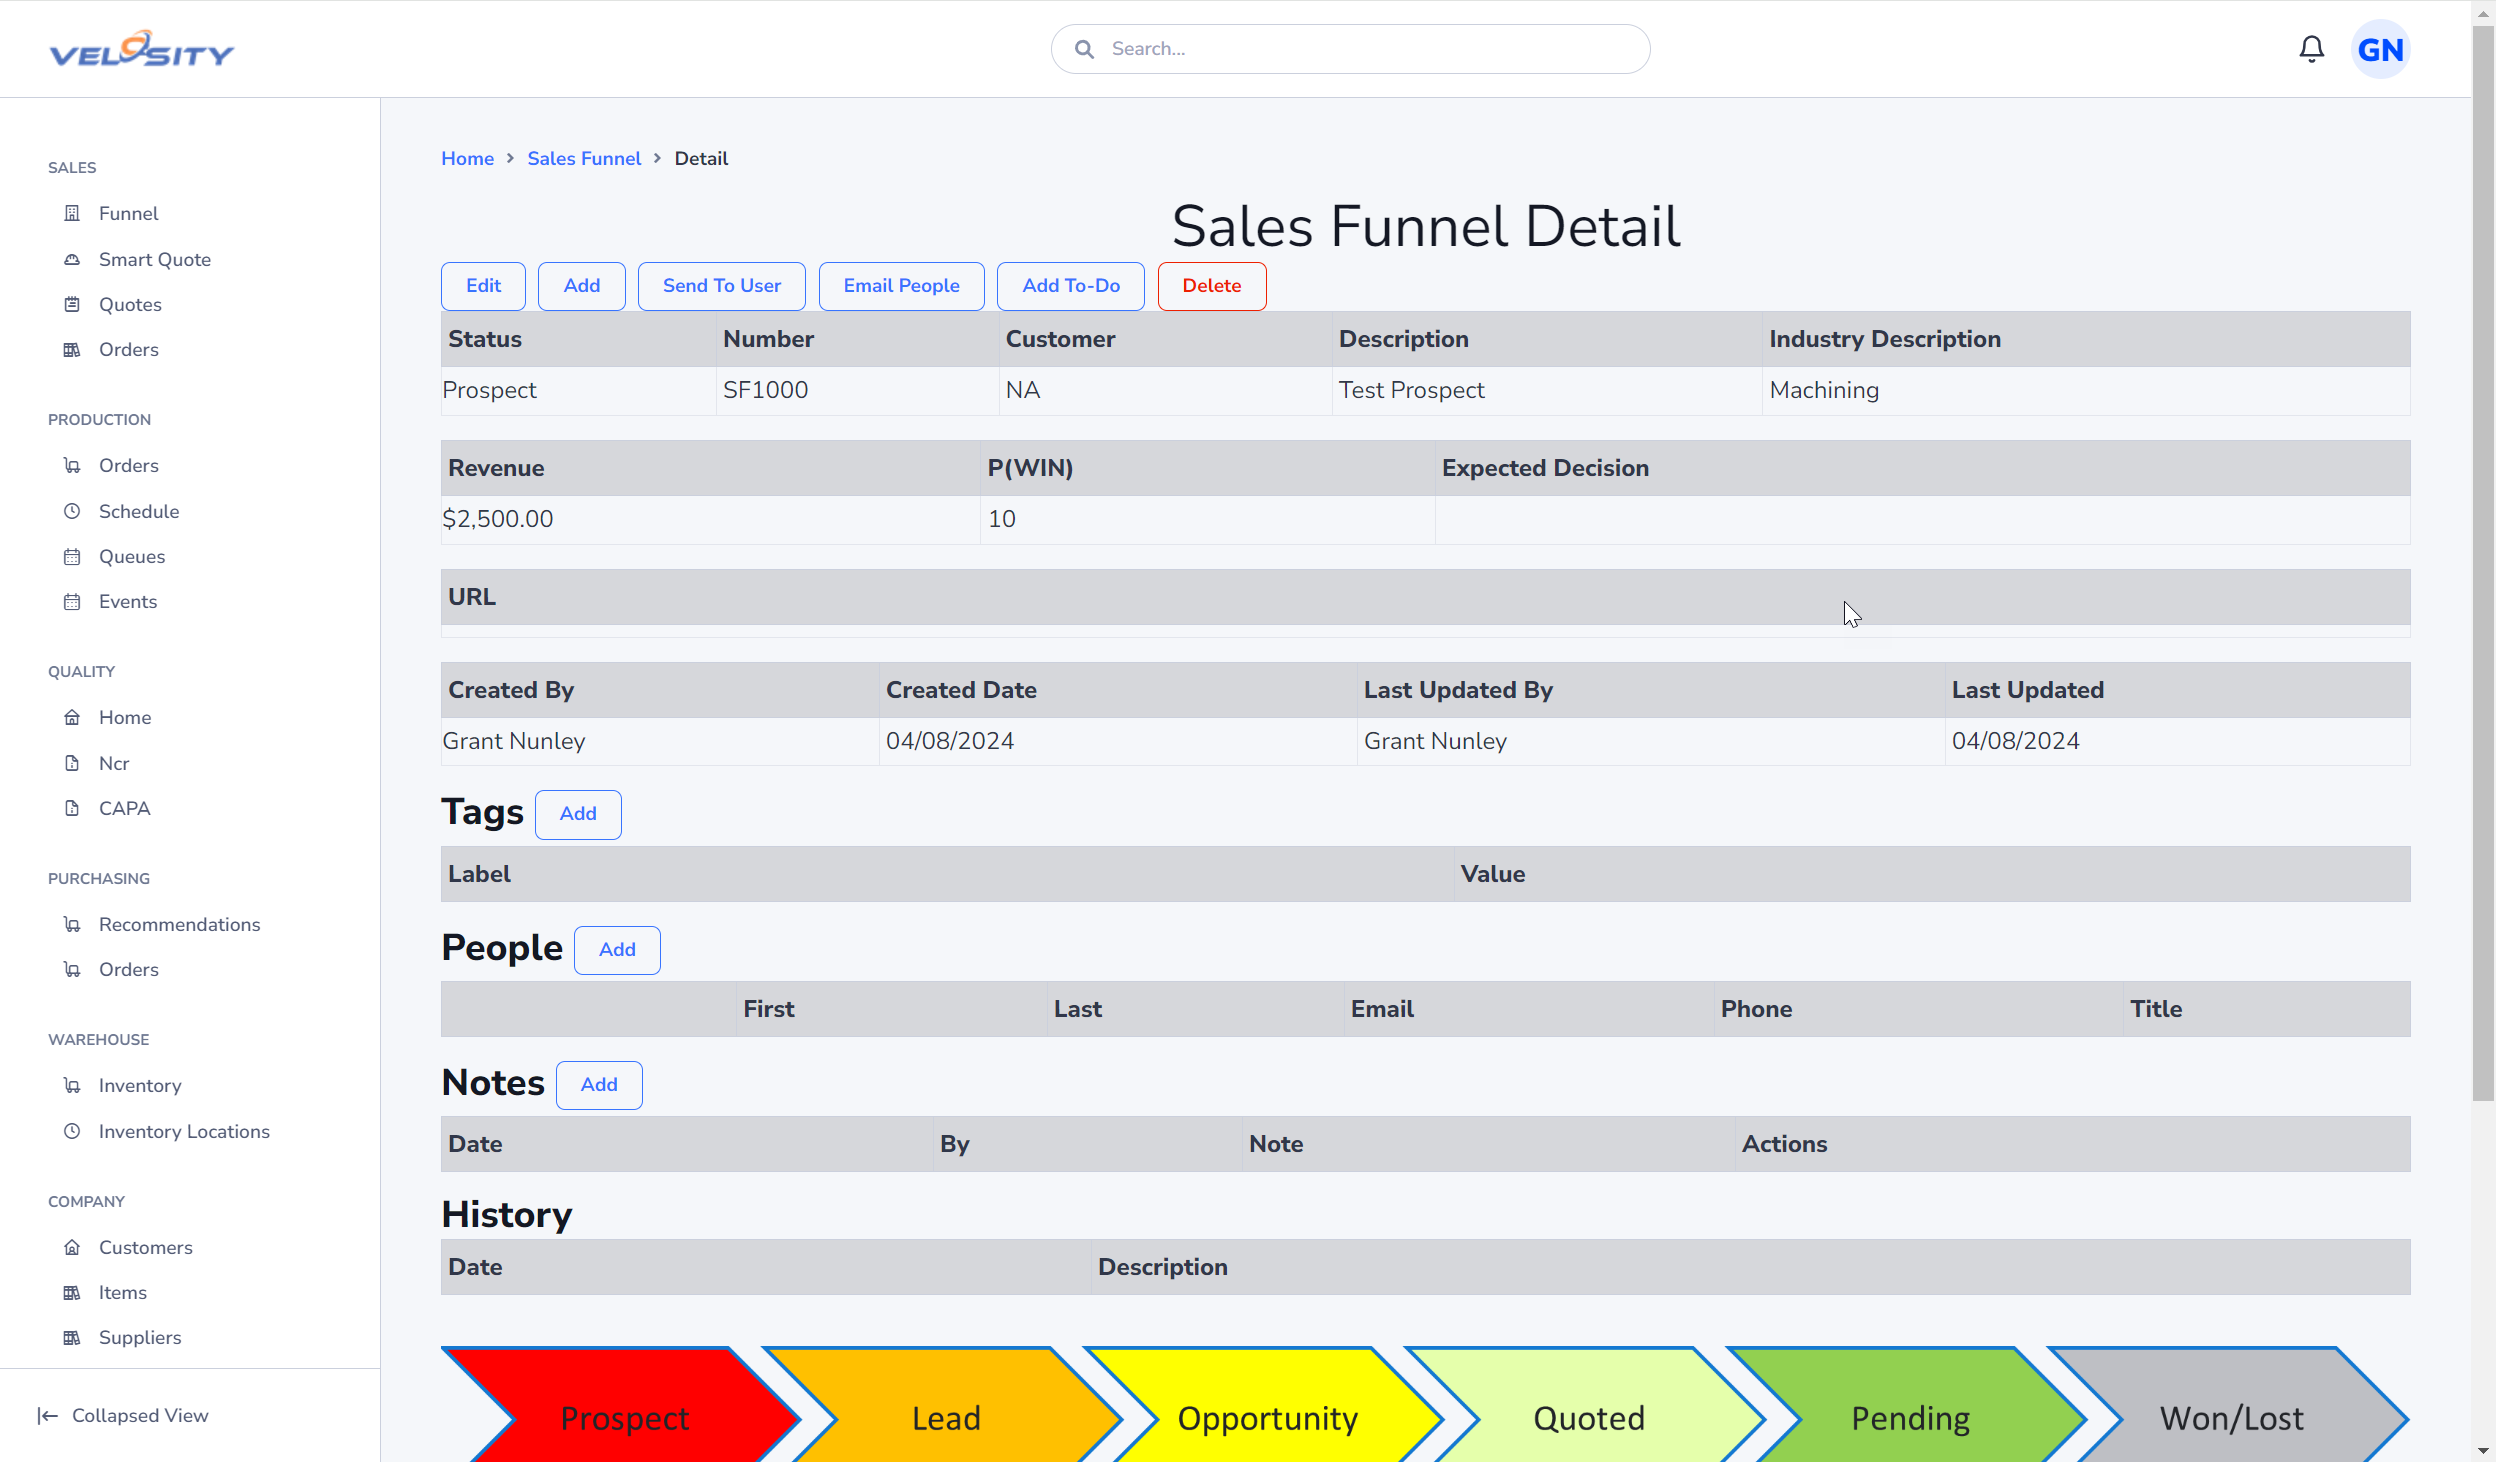Select the light green Quoted stage
Viewport: 2496px width, 1462px height.
[x=1589, y=1417]
